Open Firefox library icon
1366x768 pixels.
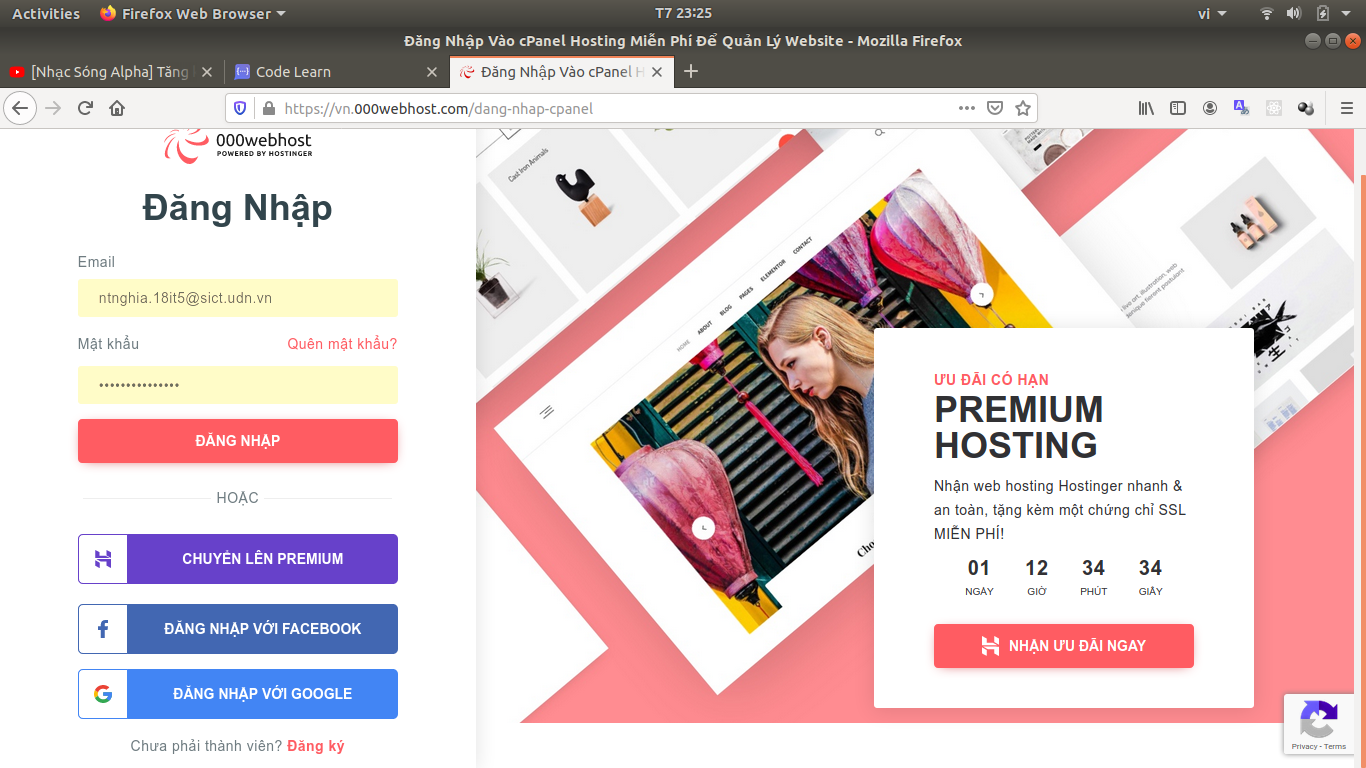(x=1146, y=108)
